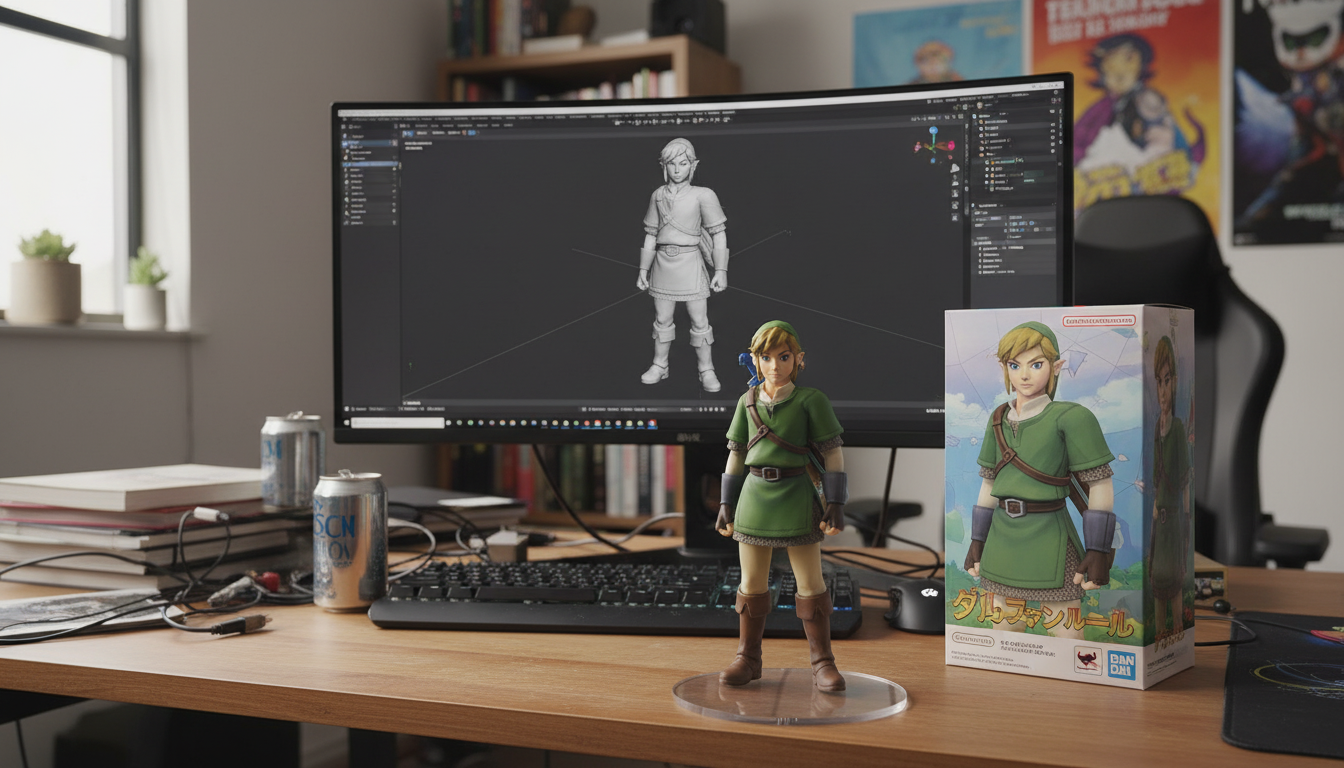
Task: Select the green-highlighted row in the right outliner
Action: tap(1014, 162)
